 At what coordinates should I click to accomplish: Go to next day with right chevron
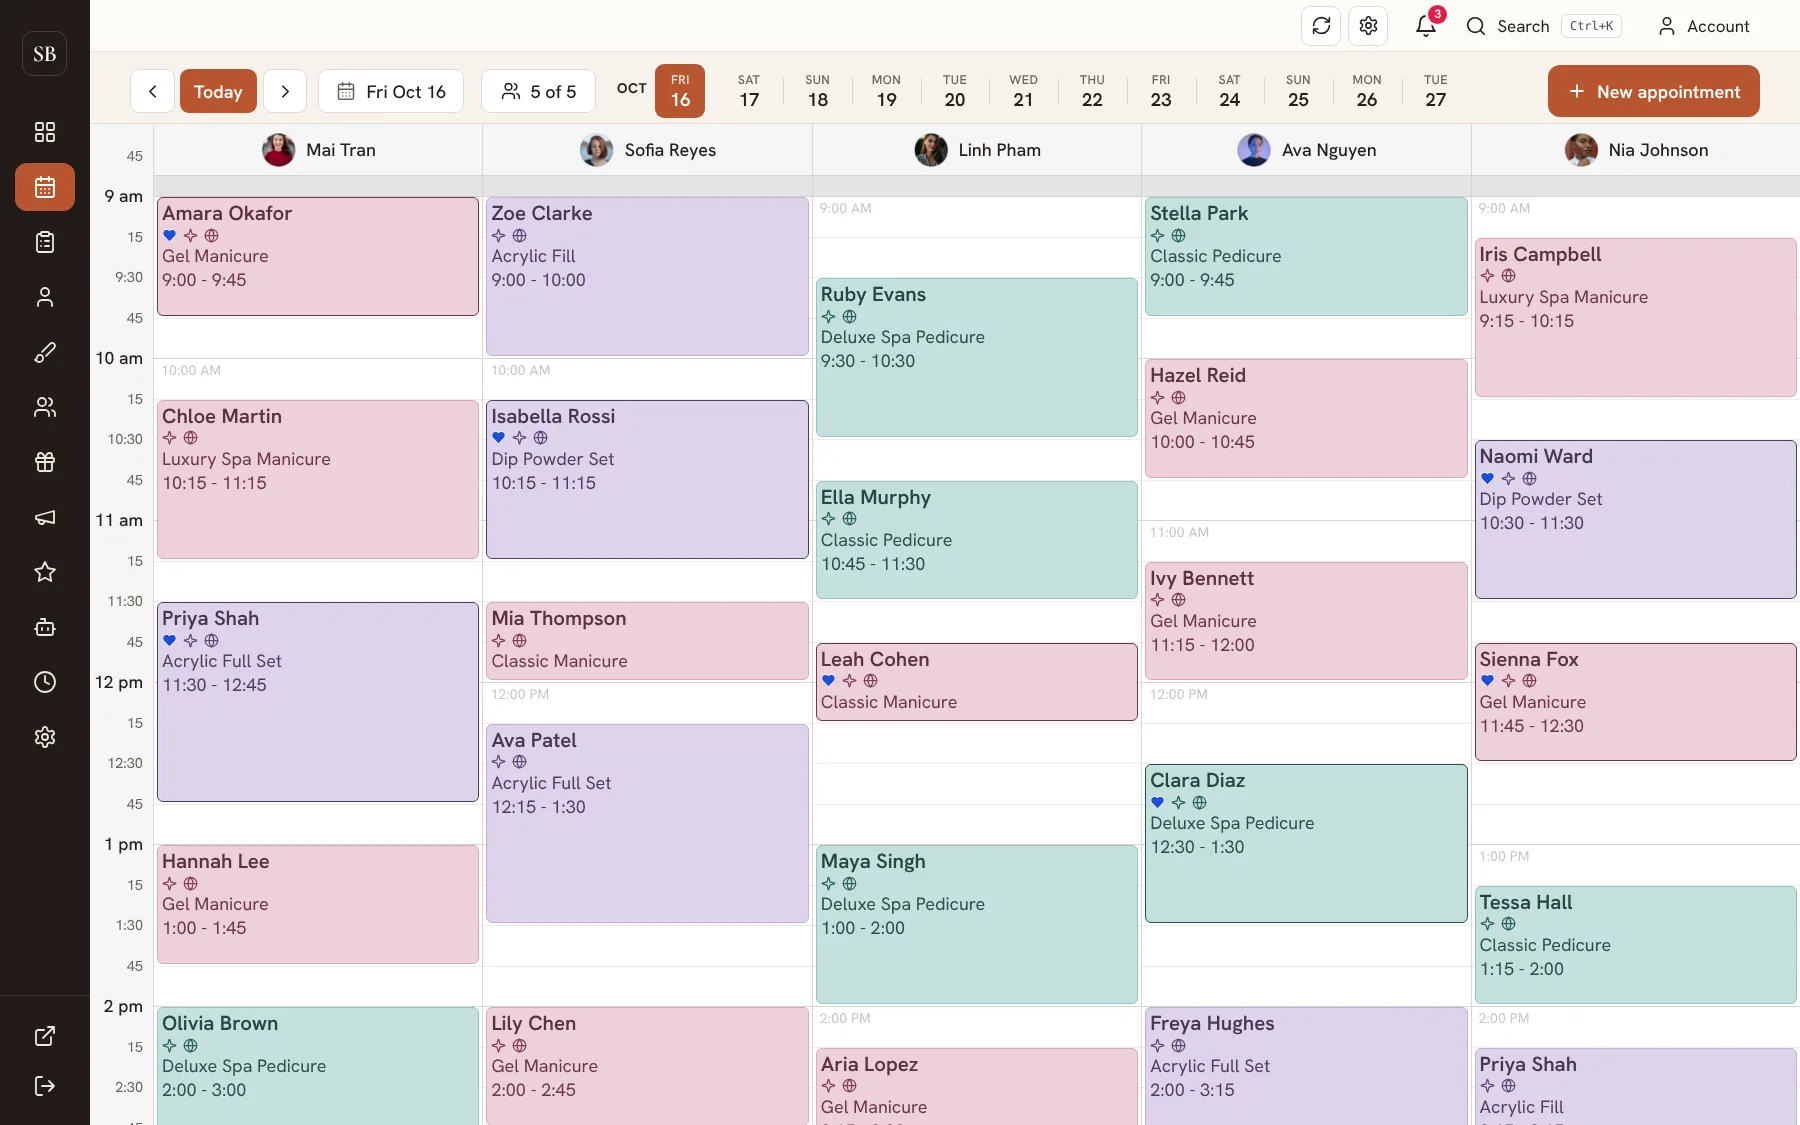click(285, 91)
